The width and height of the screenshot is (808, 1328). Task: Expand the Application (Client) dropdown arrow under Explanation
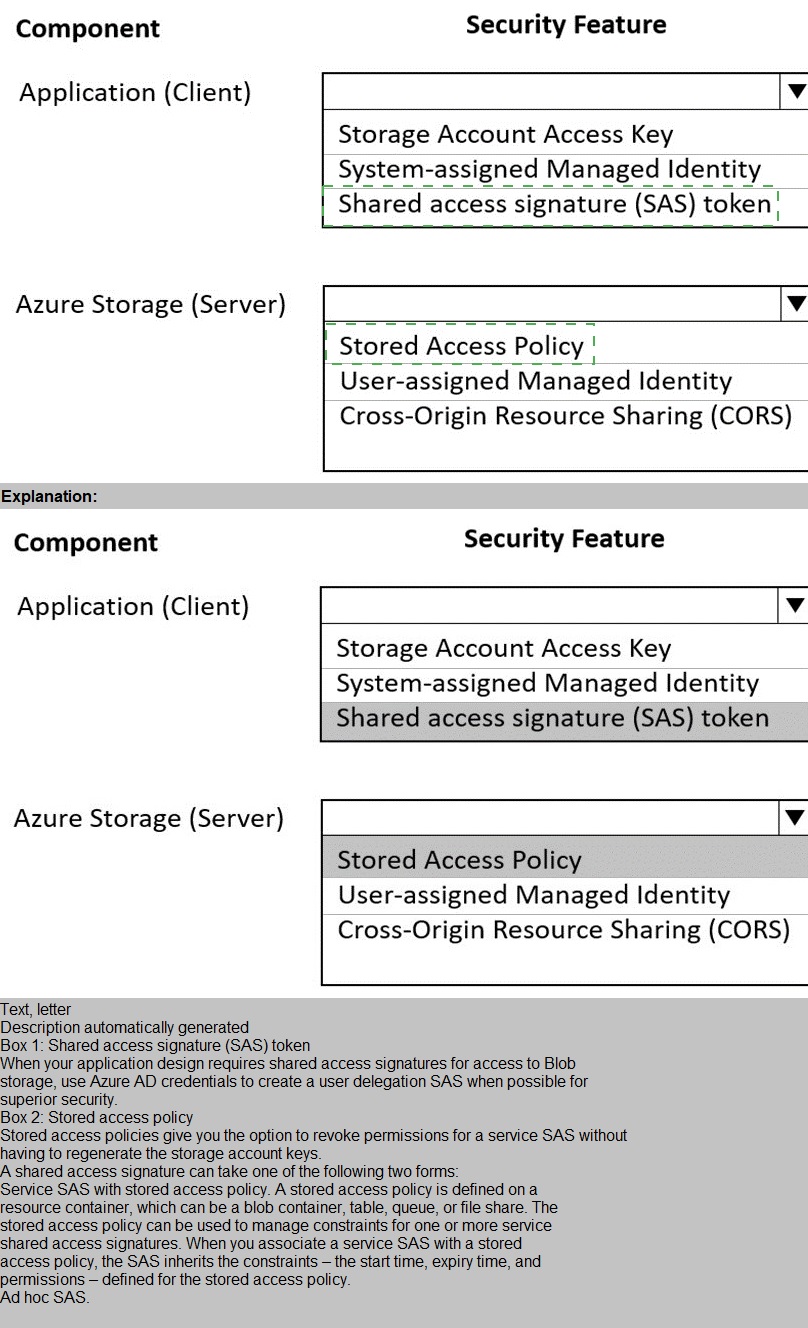(x=795, y=605)
